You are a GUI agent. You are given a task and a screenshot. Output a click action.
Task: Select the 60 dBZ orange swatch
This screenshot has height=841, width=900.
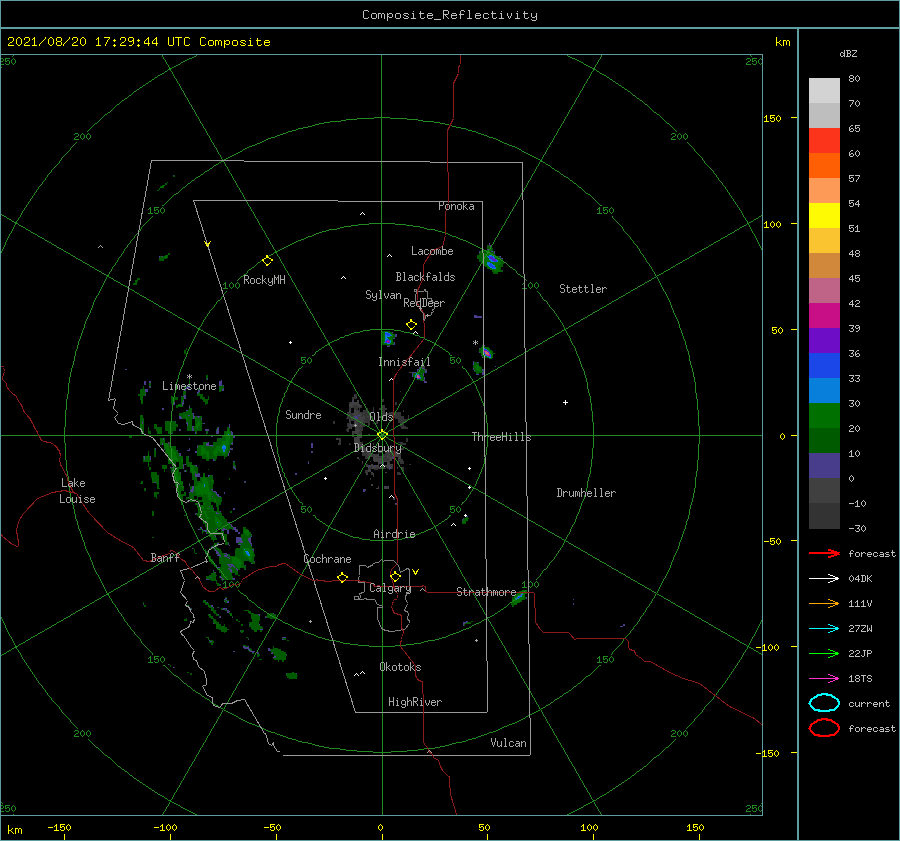tap(824, 166)
